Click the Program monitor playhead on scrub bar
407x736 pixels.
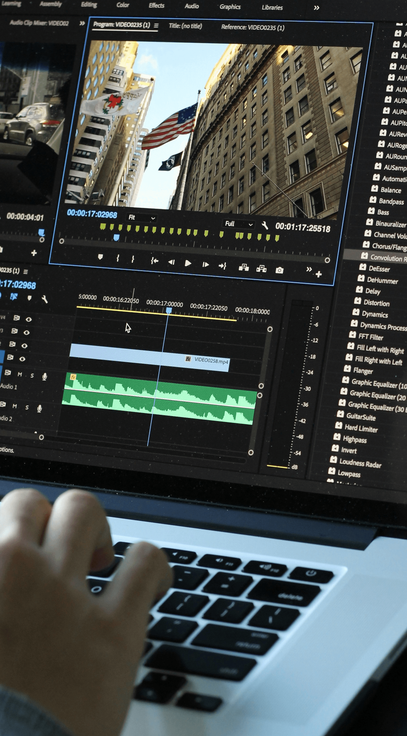point(116,238)
